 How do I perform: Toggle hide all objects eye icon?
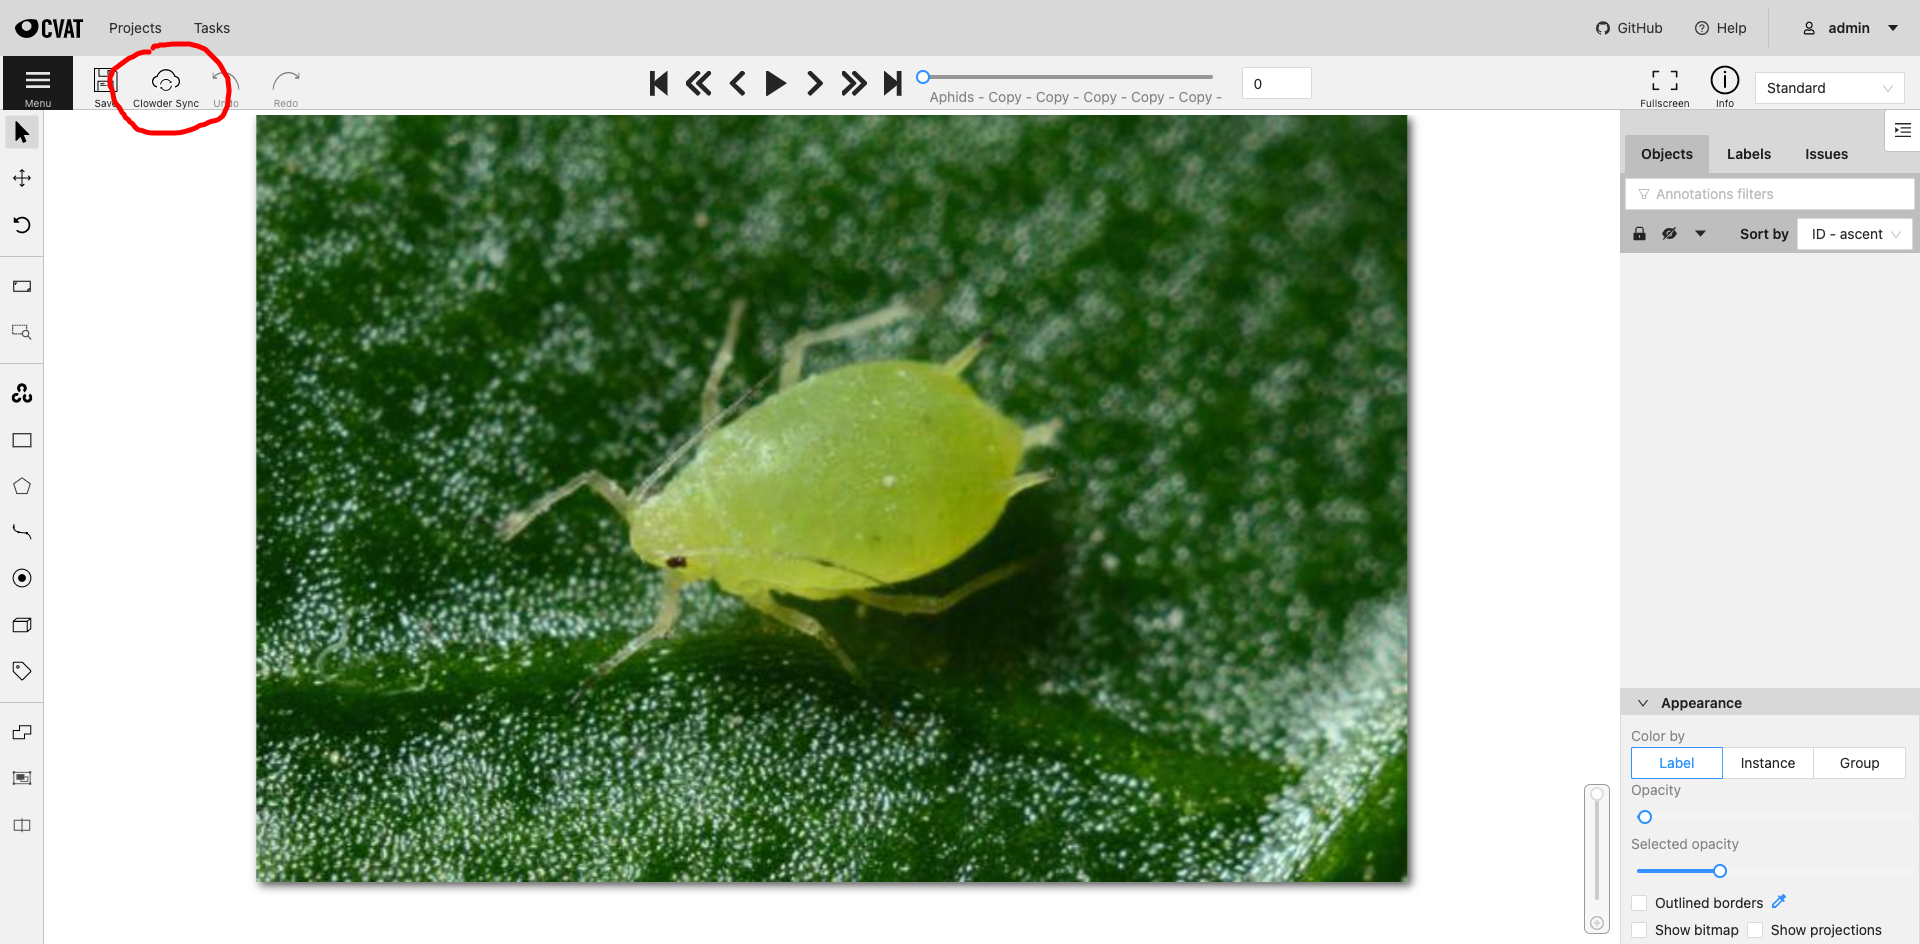[1669, 234]
